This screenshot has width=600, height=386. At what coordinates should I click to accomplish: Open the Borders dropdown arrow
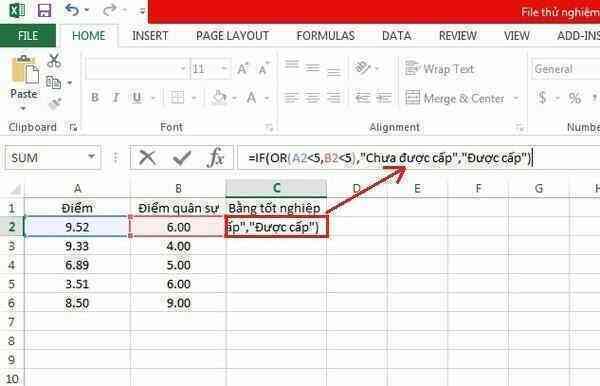pyautogui.click(x=194, y=98)
